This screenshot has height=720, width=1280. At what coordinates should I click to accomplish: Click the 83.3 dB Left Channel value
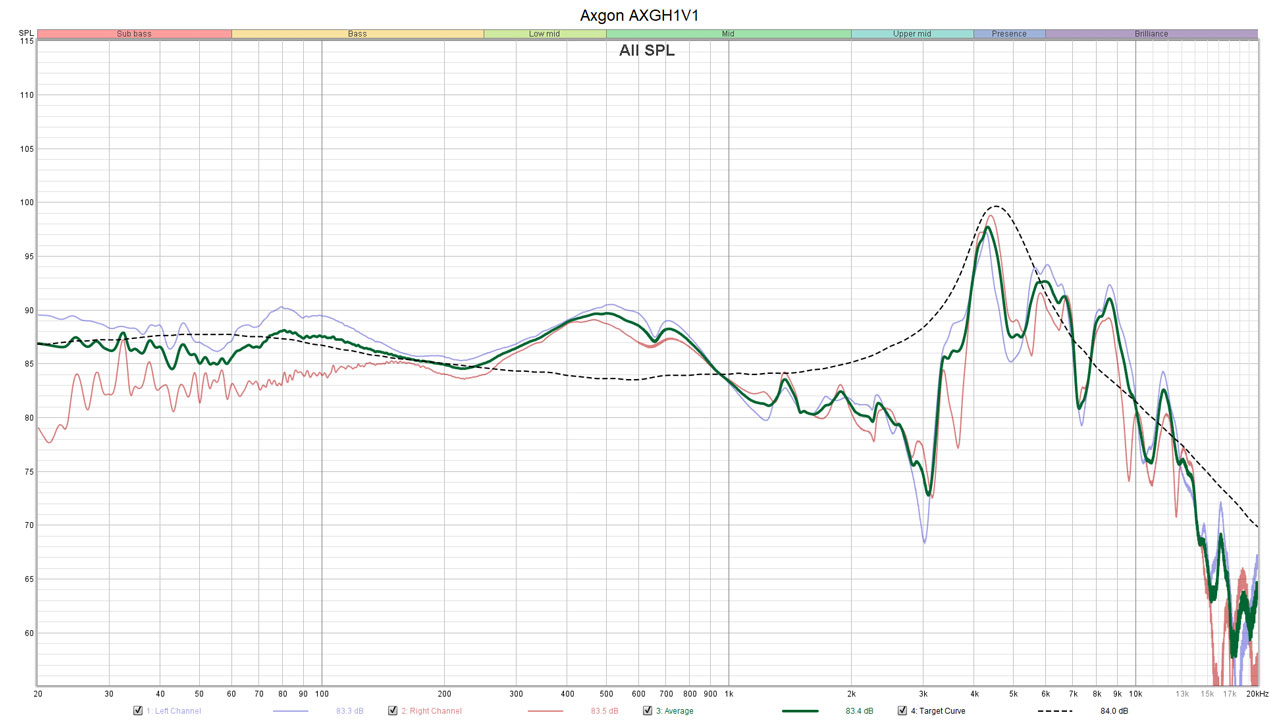pos(349,711)
